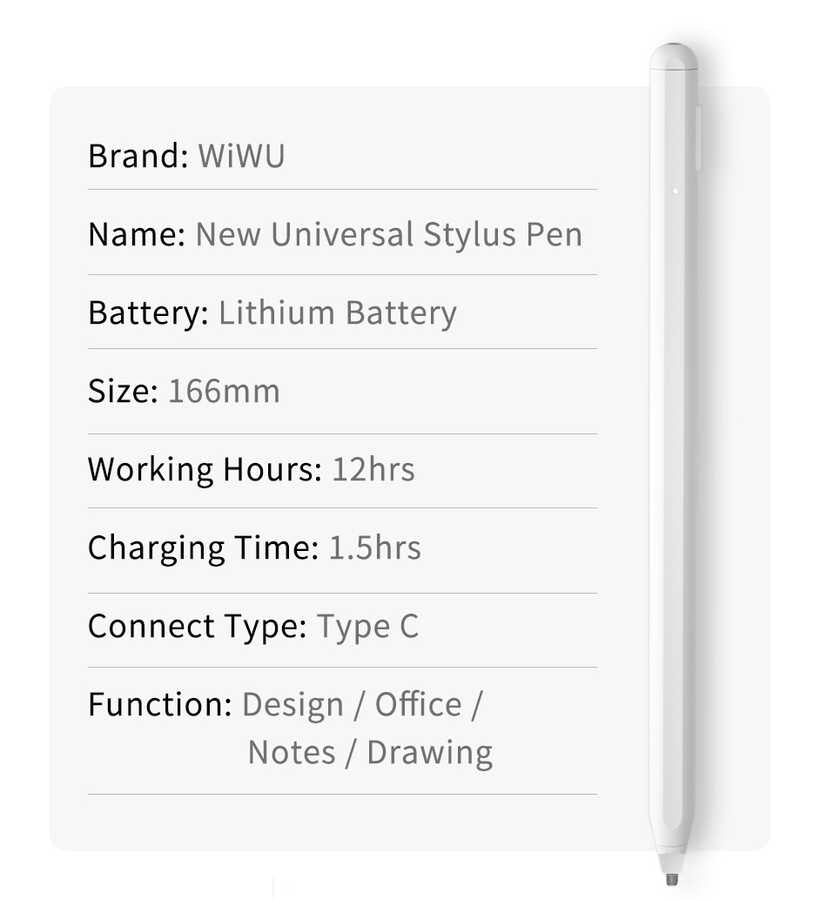The image size is (827, 900).
Task: Click the "Battery:" label
Action: coord(148,313)
